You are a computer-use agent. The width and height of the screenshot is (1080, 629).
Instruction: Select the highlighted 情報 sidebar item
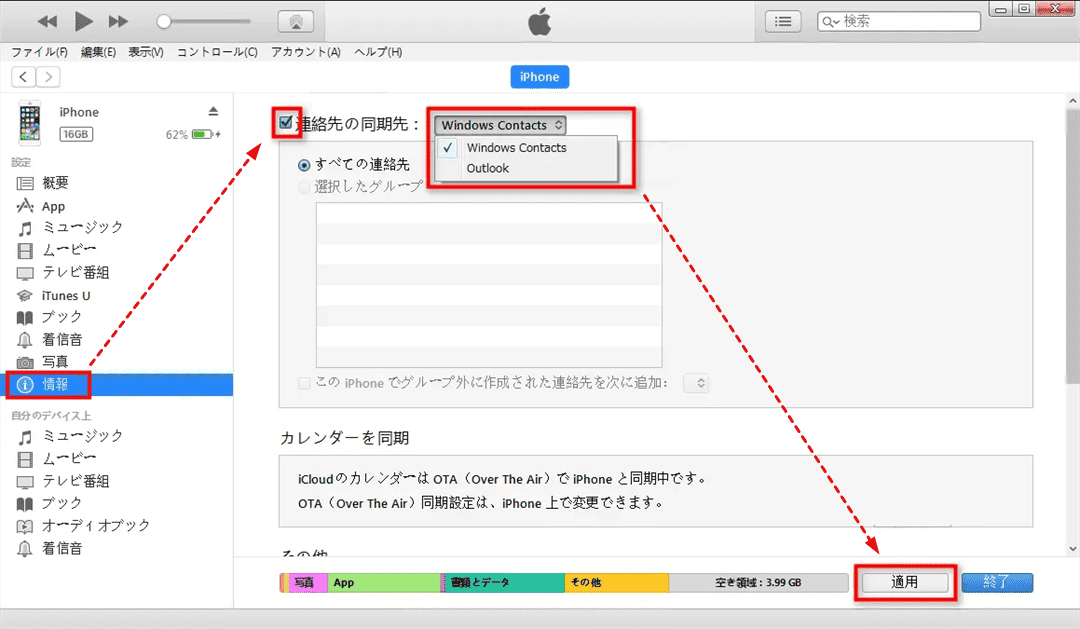(118, 384)
